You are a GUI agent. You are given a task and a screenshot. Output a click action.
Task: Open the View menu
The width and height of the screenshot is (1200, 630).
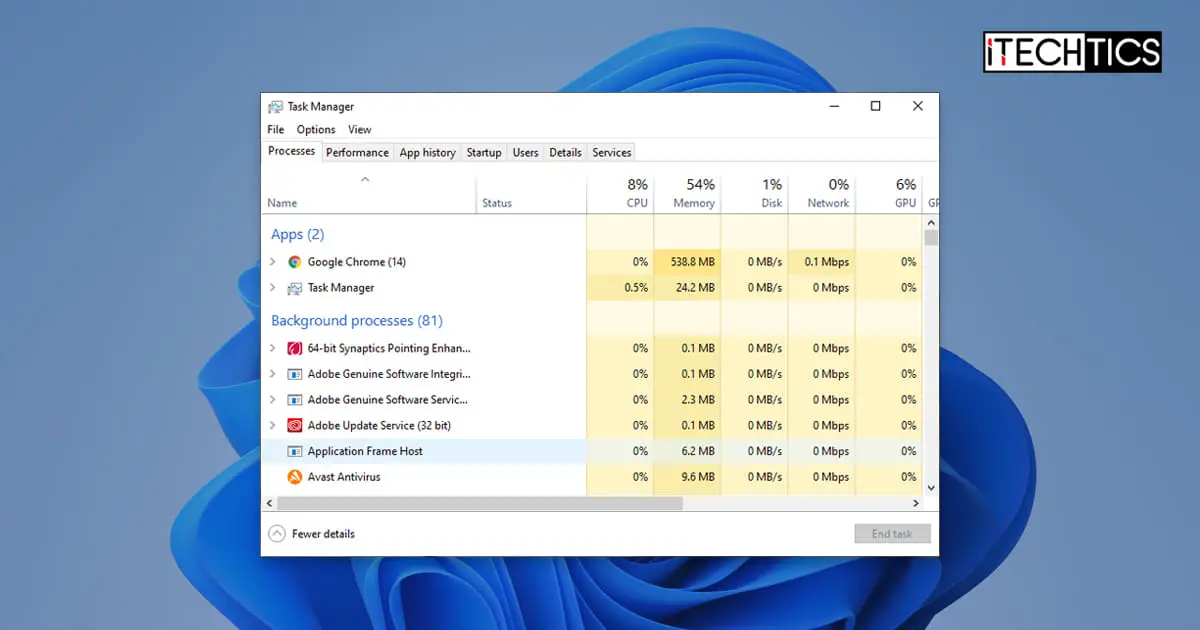pyautogui.click(x=360, y=129)
